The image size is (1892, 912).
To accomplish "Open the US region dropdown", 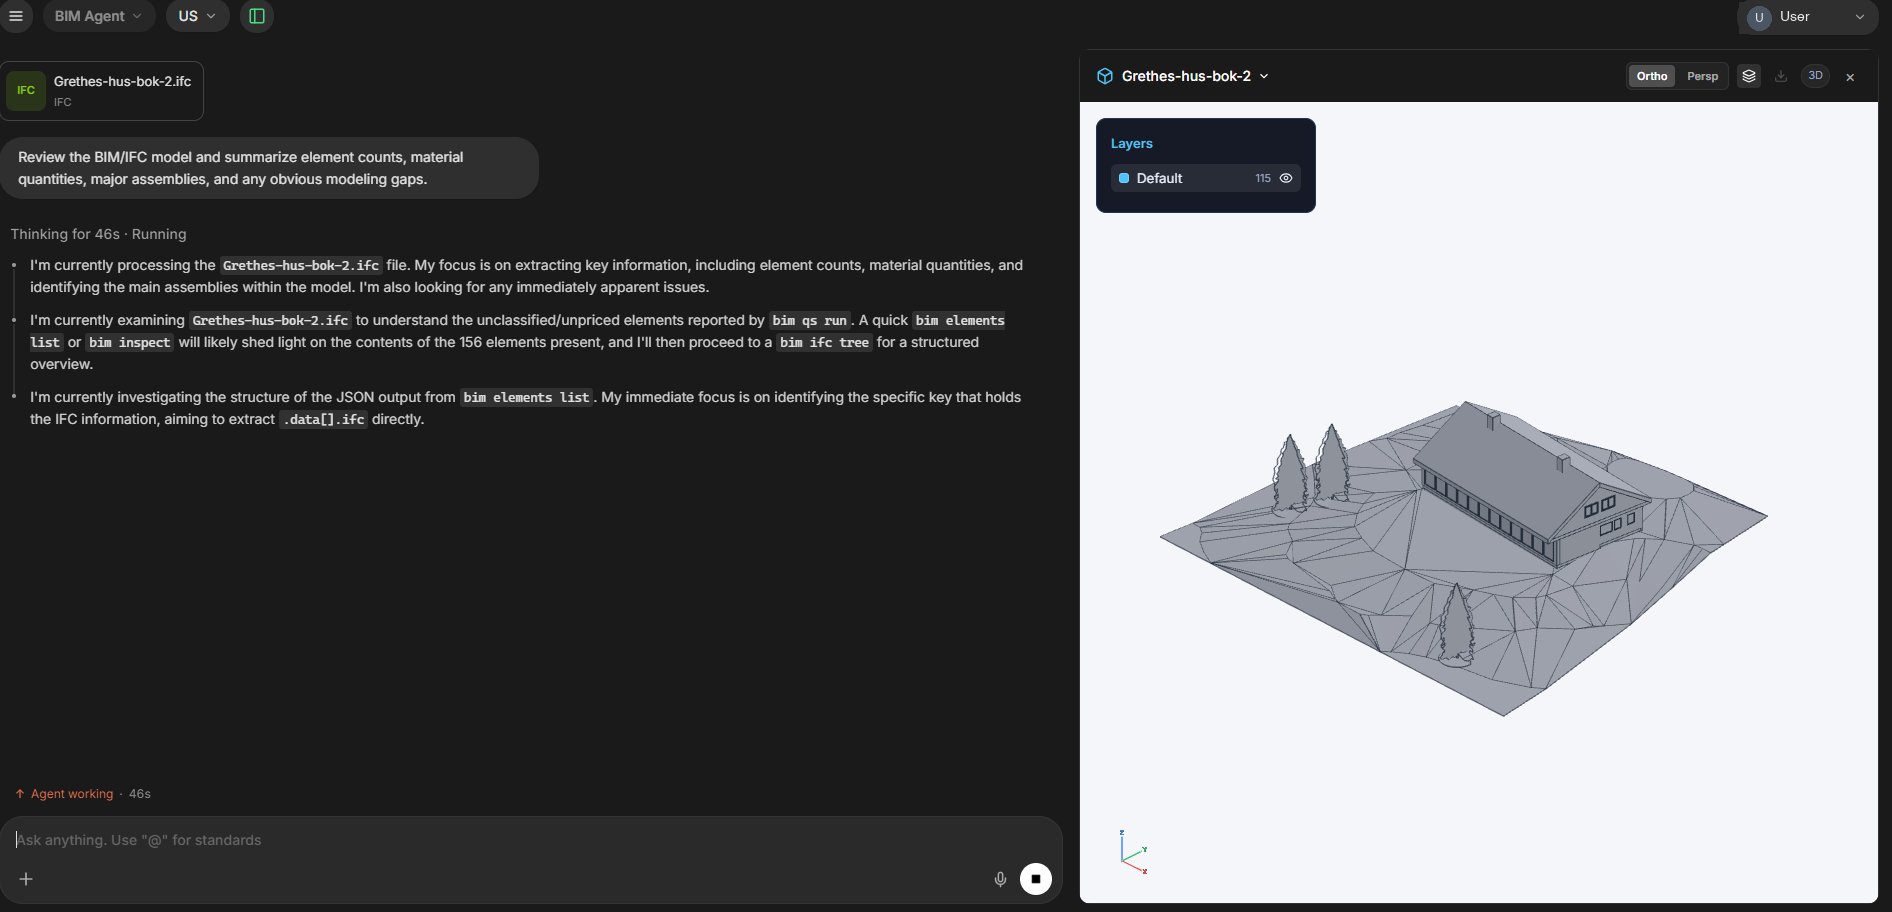I will click(x=197, y=16).
